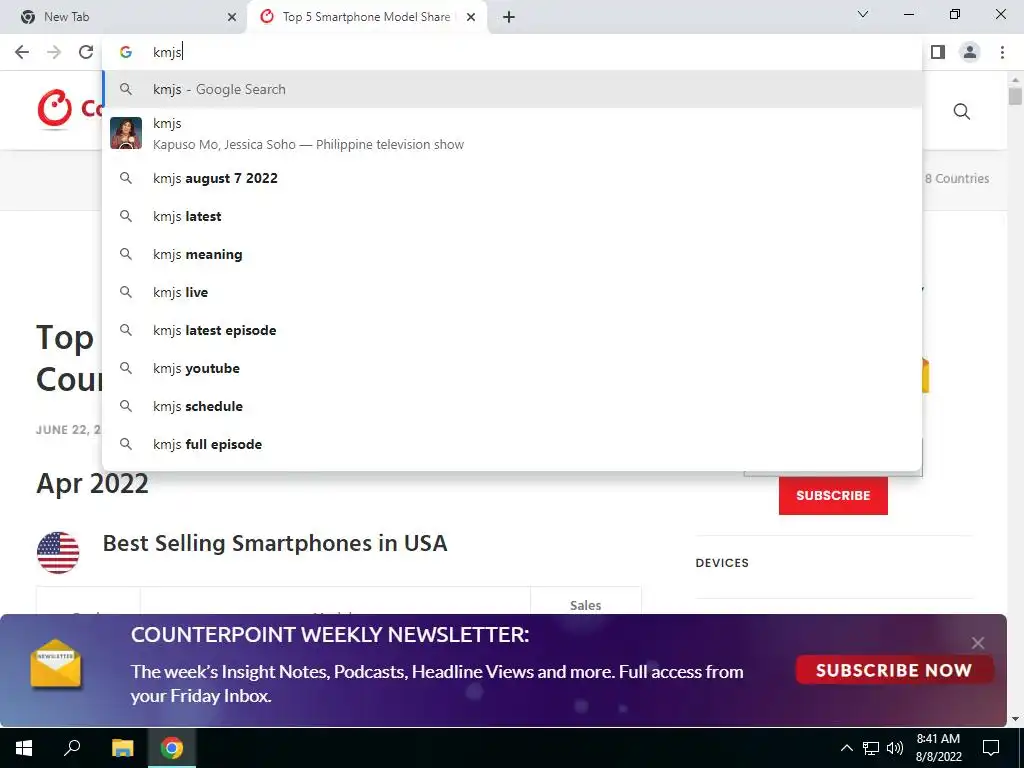Image resolution: width=1024 pixels, height=768 pixels.
Task: Show hidden system tray icons
Action: (x=846, y=748)
